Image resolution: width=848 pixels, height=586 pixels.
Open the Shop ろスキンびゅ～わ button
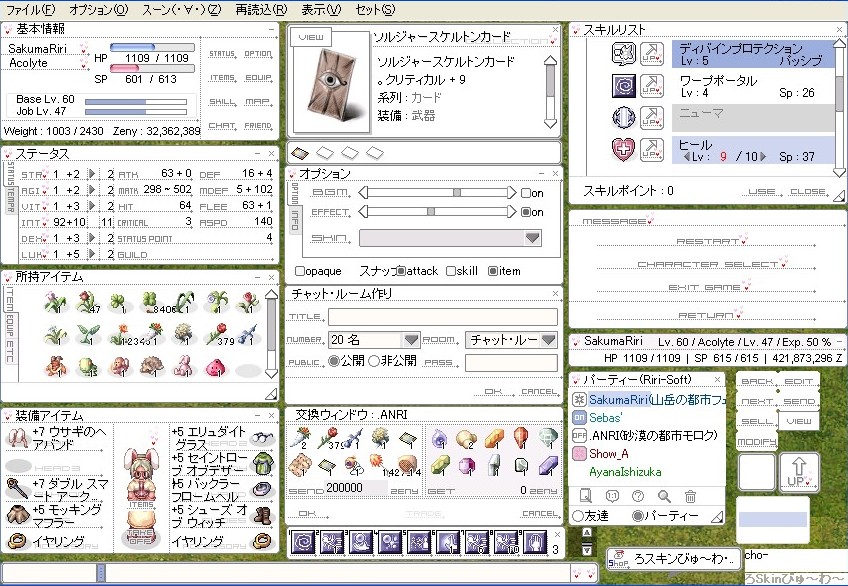[673, 559]
